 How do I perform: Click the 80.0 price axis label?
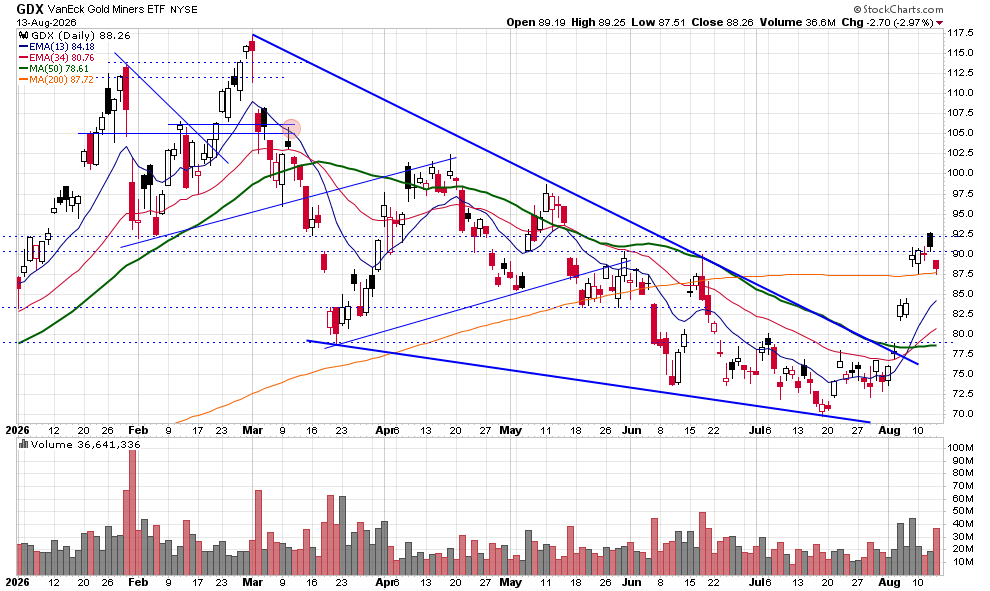tap(963, 333)
